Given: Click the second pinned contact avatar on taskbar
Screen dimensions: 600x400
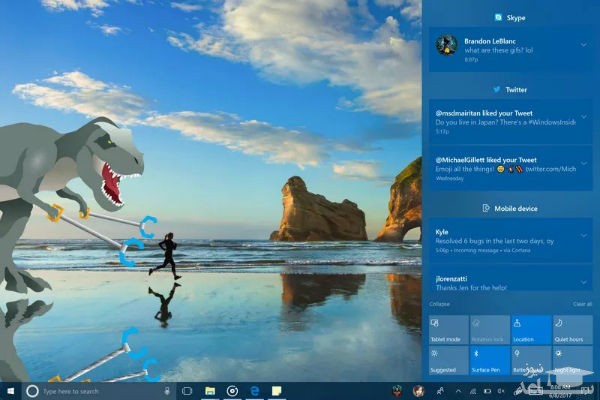Looking at the screenshot, I should 419,391.
